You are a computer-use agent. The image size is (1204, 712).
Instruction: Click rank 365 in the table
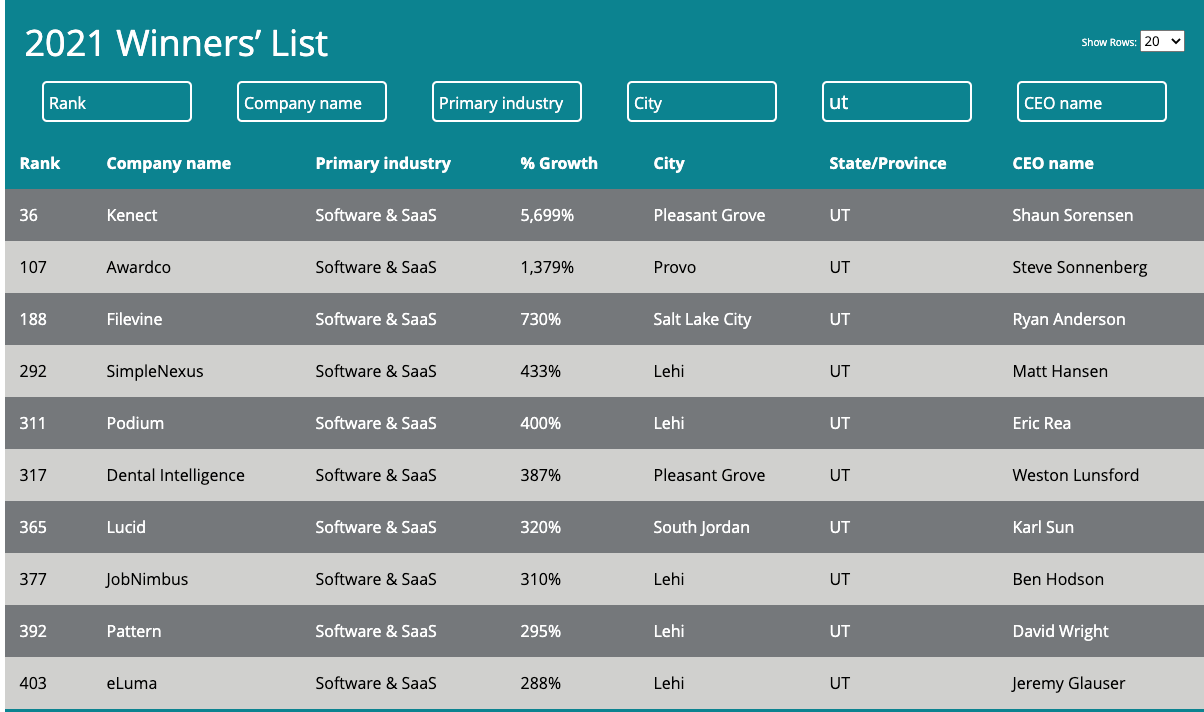tap(33, 527)
